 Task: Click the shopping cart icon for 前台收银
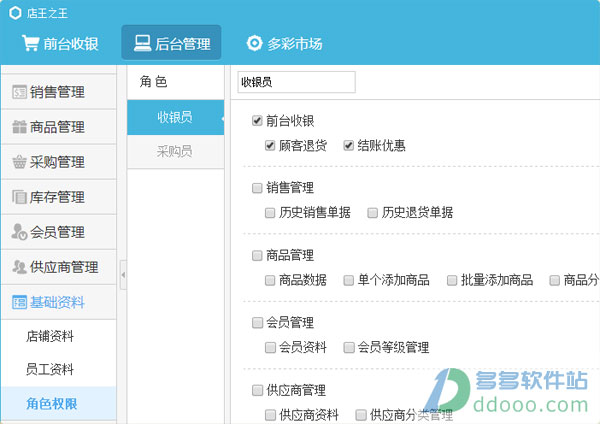point(30,43)
